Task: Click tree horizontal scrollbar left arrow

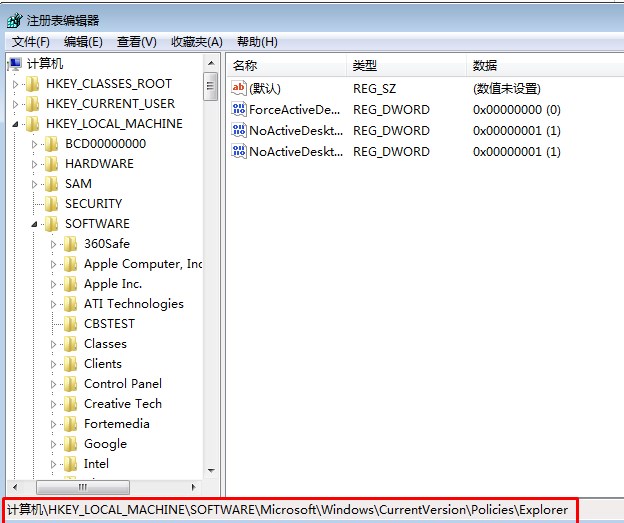Action: click(16, 487)
